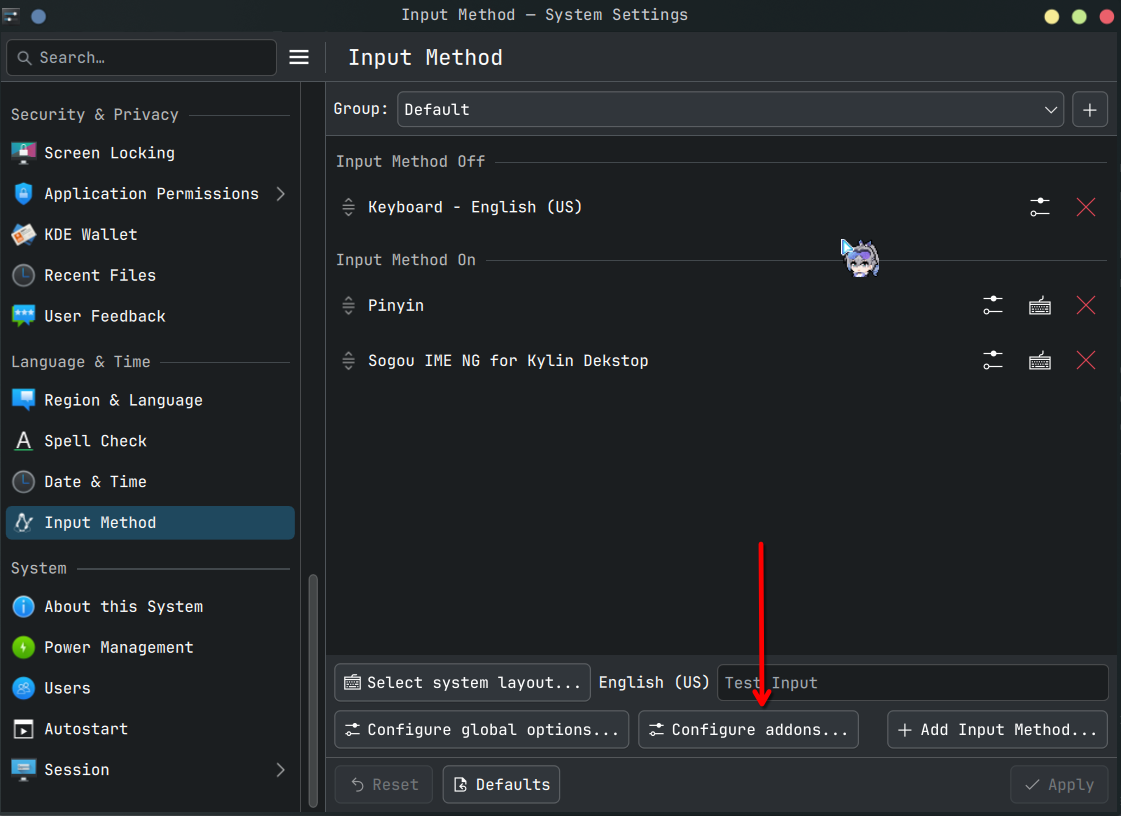The image size is (1121, 816).
Task: Open the Group Default dropdown
Action: click(730, 110)
